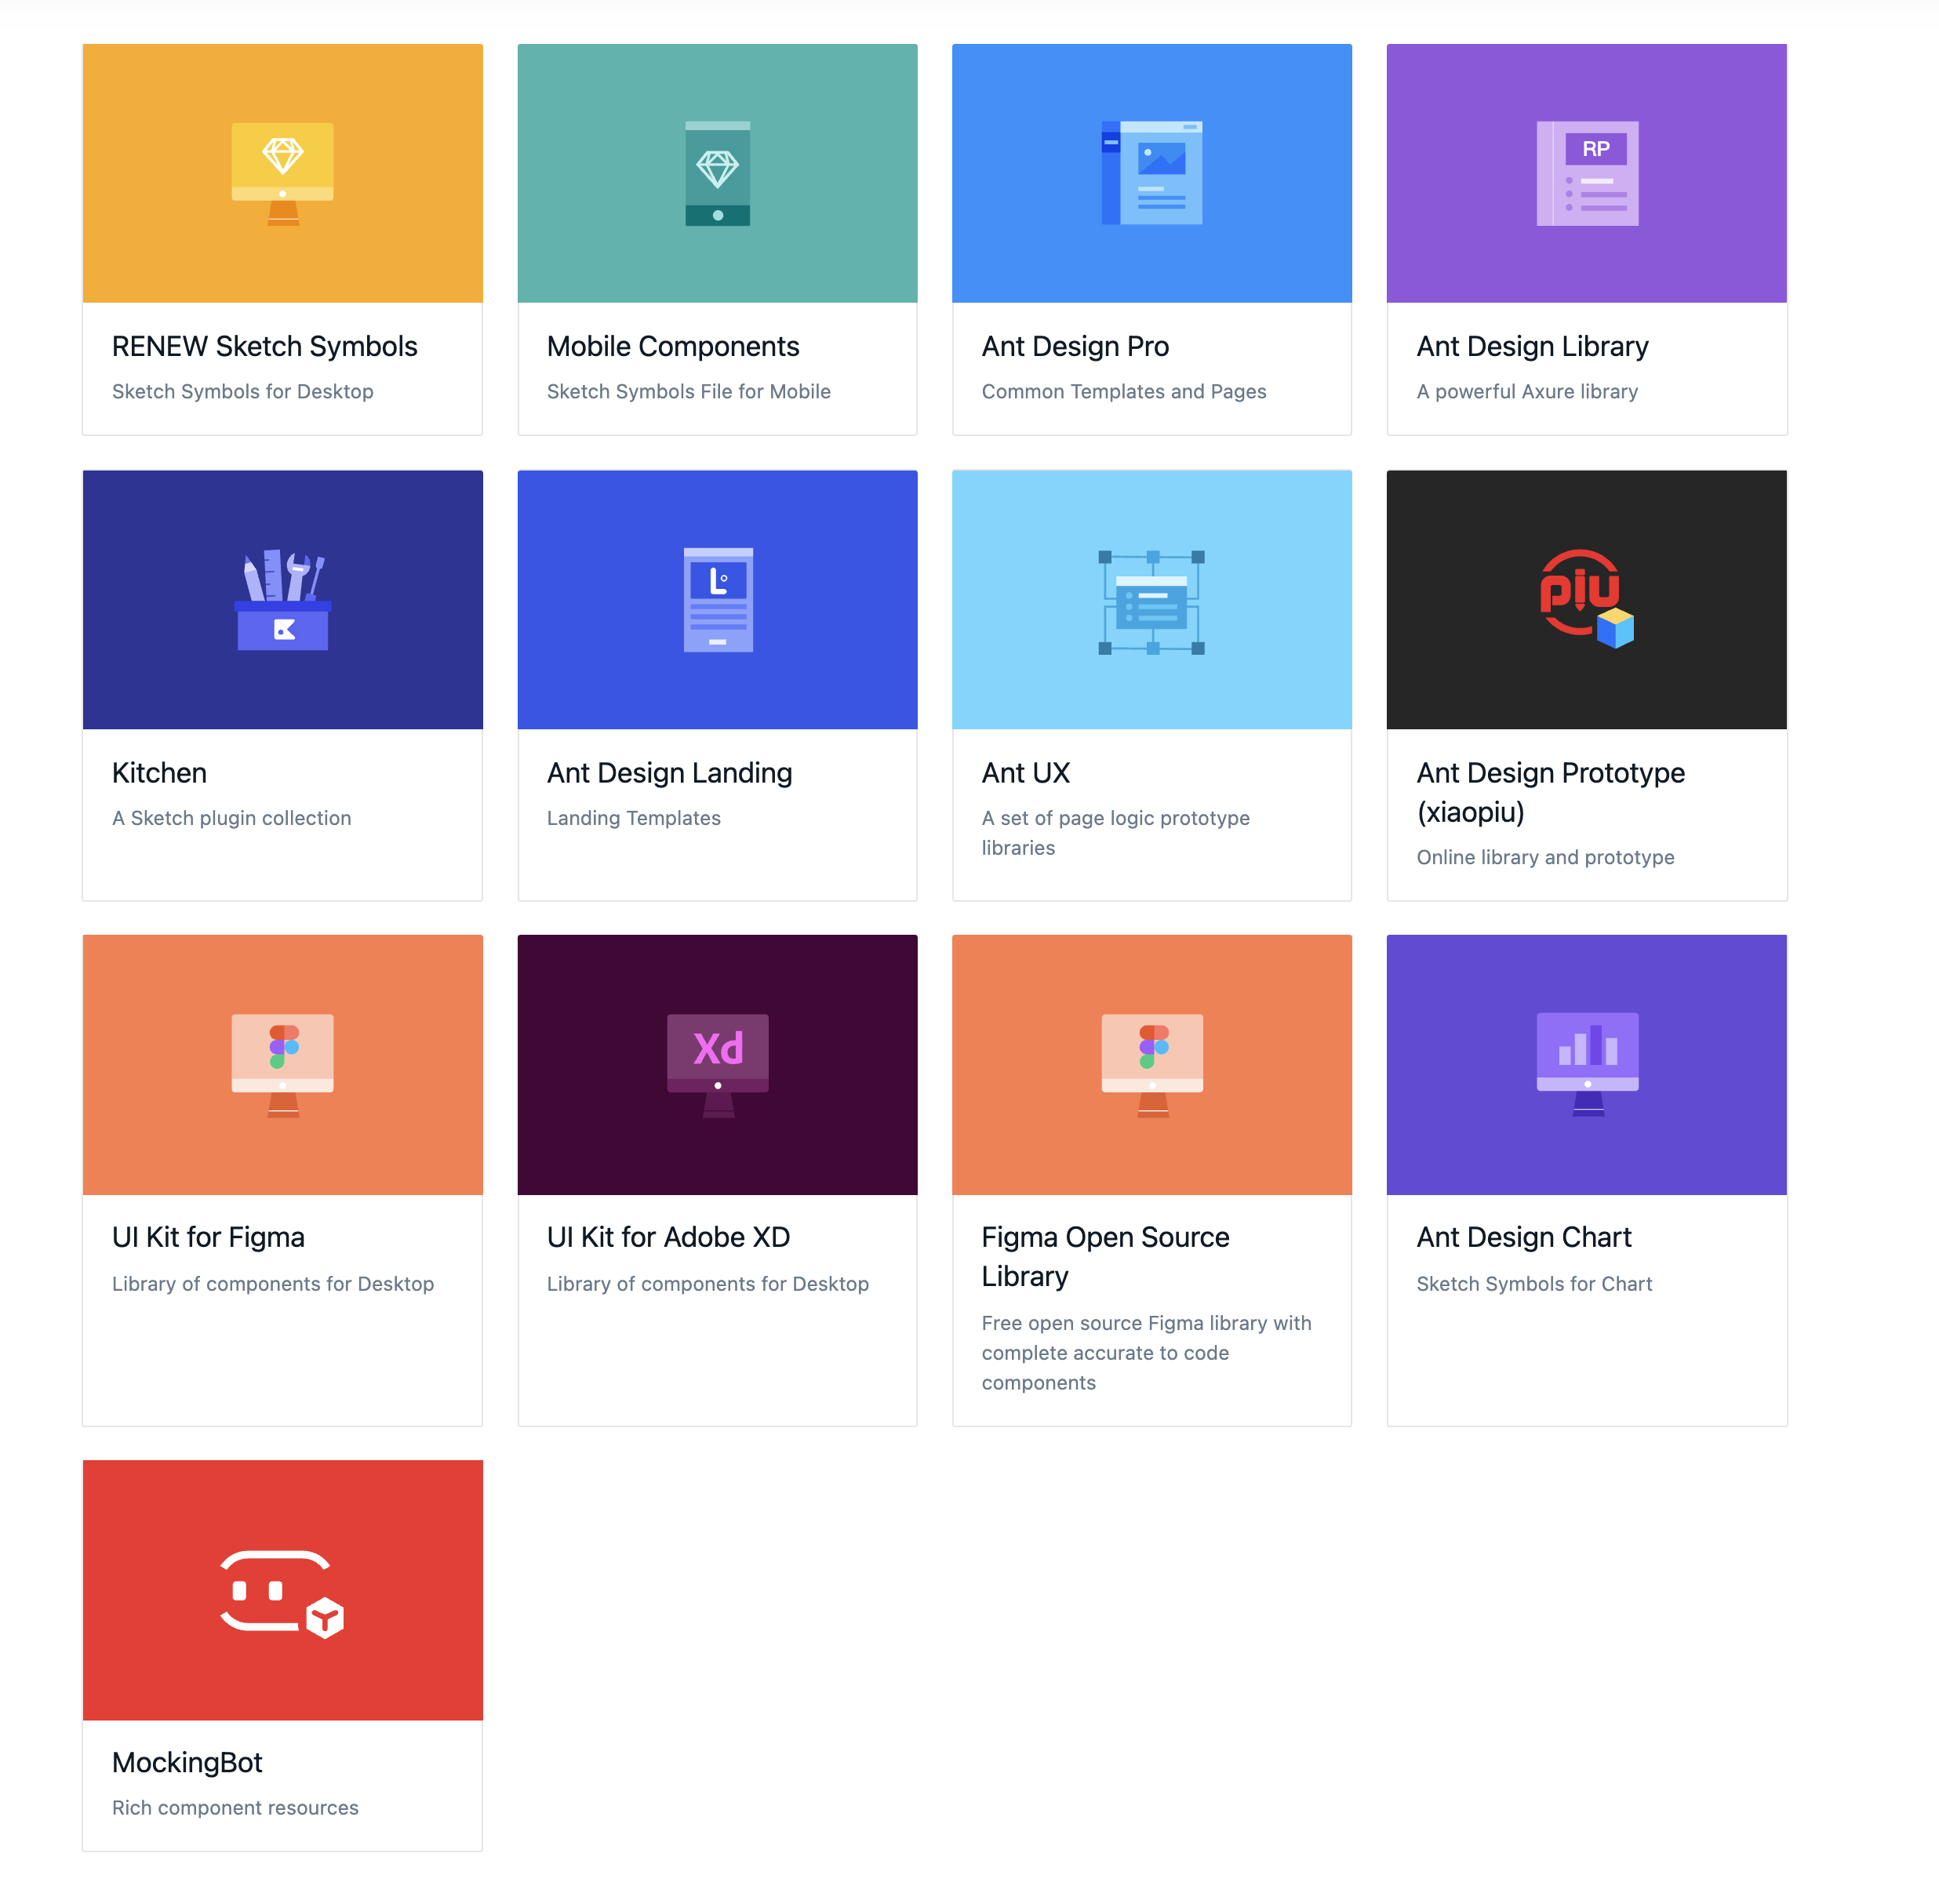Click the Ant Design Pro page icon
Image resolution: width=1939 pixels, height=1904 pixels.
(x=1151, y=173)
